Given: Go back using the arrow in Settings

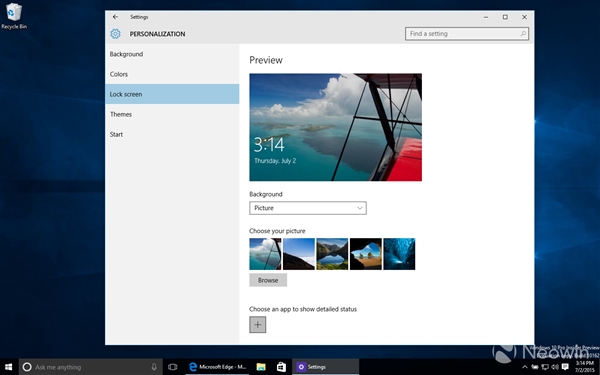Looking at the screenshot, I should (x=115, y=17).
